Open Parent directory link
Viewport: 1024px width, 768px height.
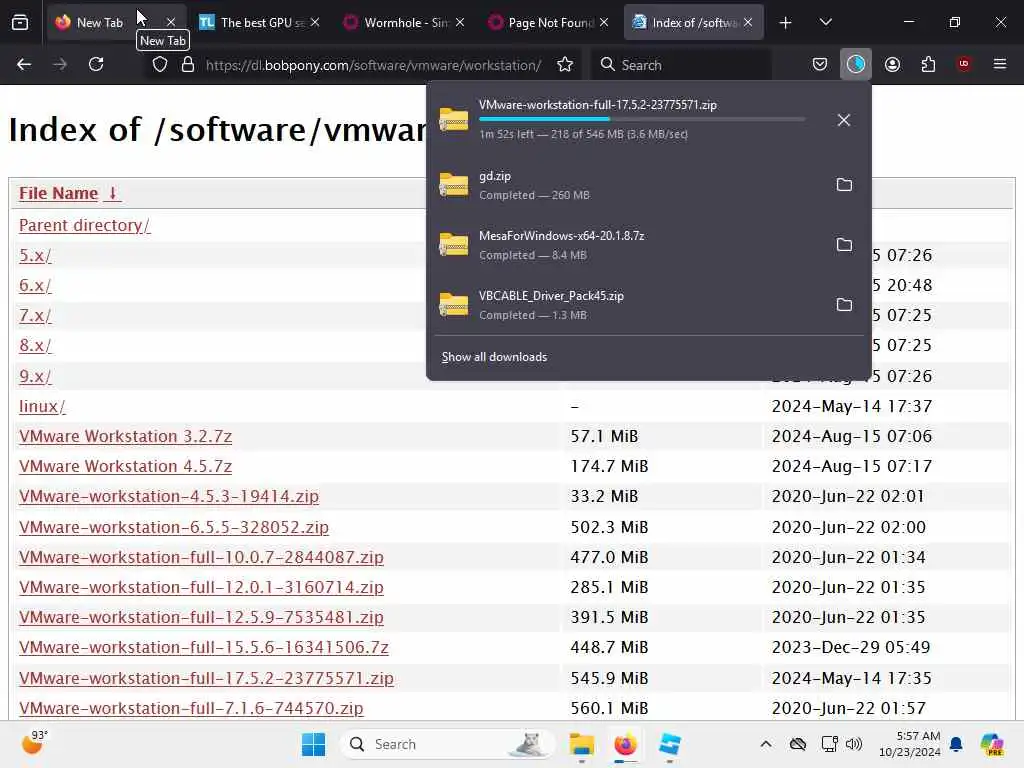(84, 225)
